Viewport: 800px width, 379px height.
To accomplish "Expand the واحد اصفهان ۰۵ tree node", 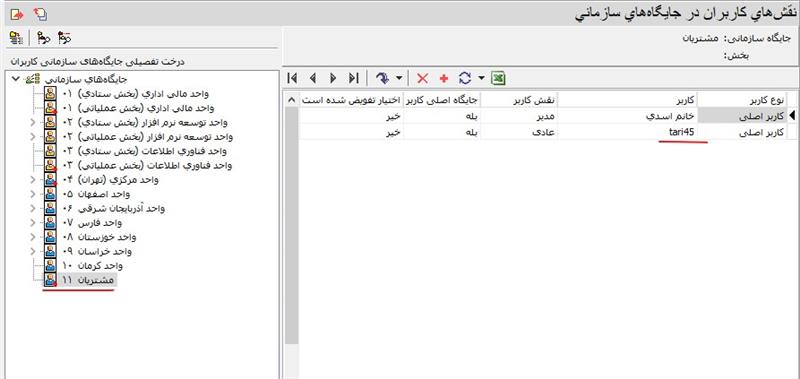I will pyautogui.click(x=33, y=194).
